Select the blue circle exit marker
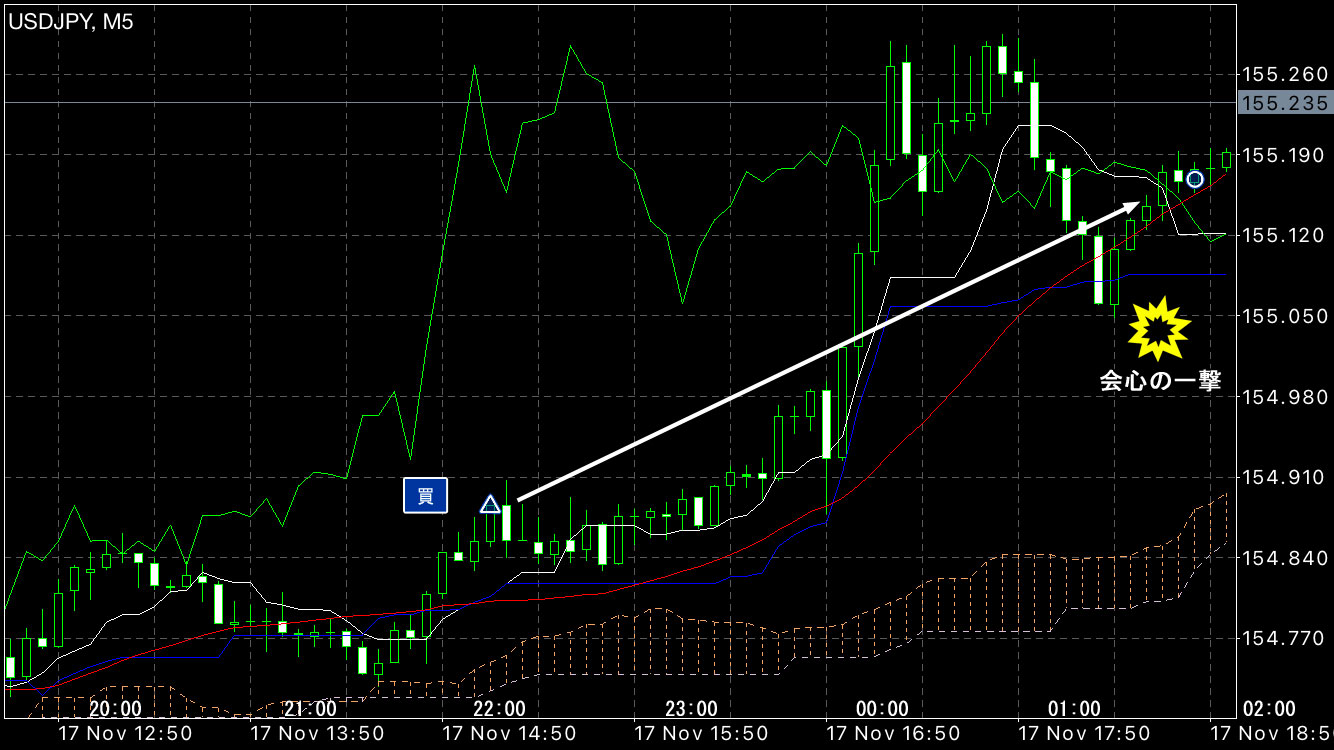This screenshot has height=750, width=1334. click(1194, 179)
